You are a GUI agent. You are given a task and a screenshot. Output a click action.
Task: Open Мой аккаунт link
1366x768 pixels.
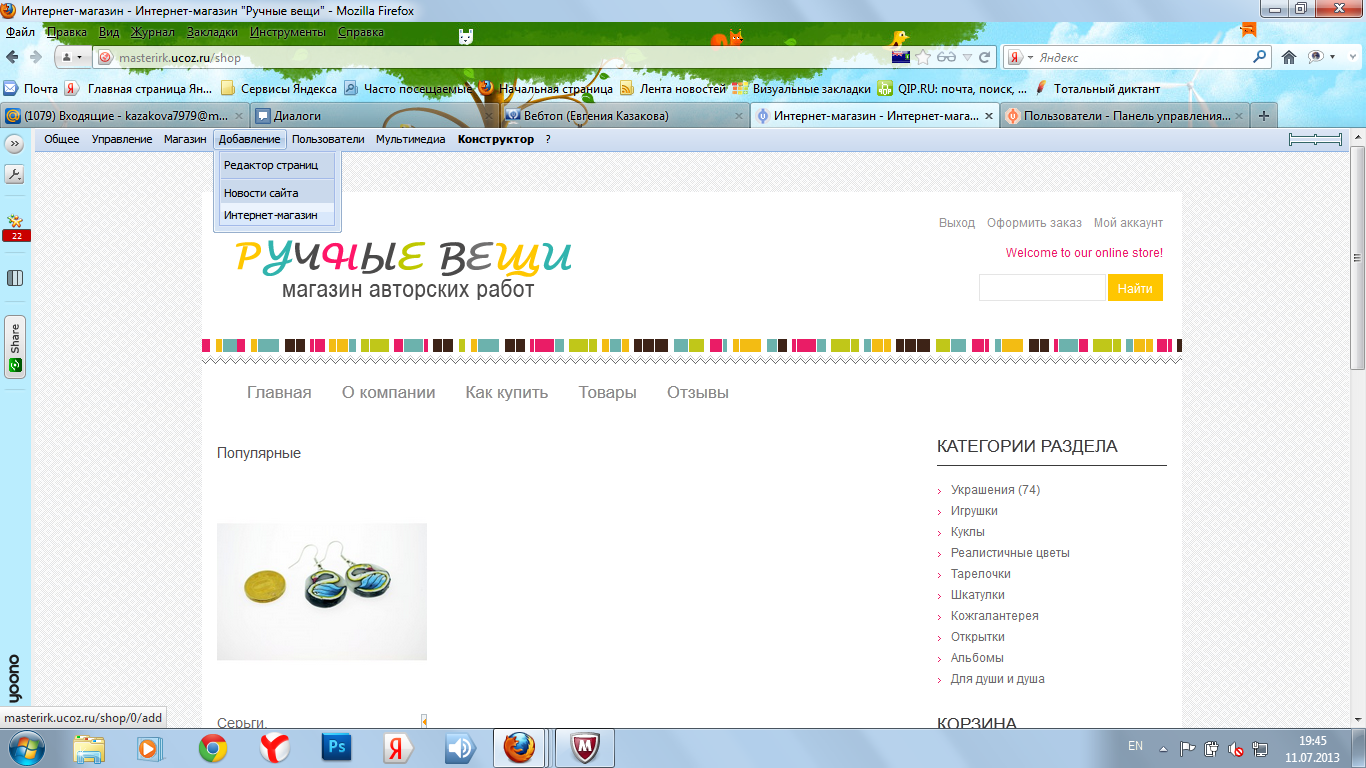1128,223
